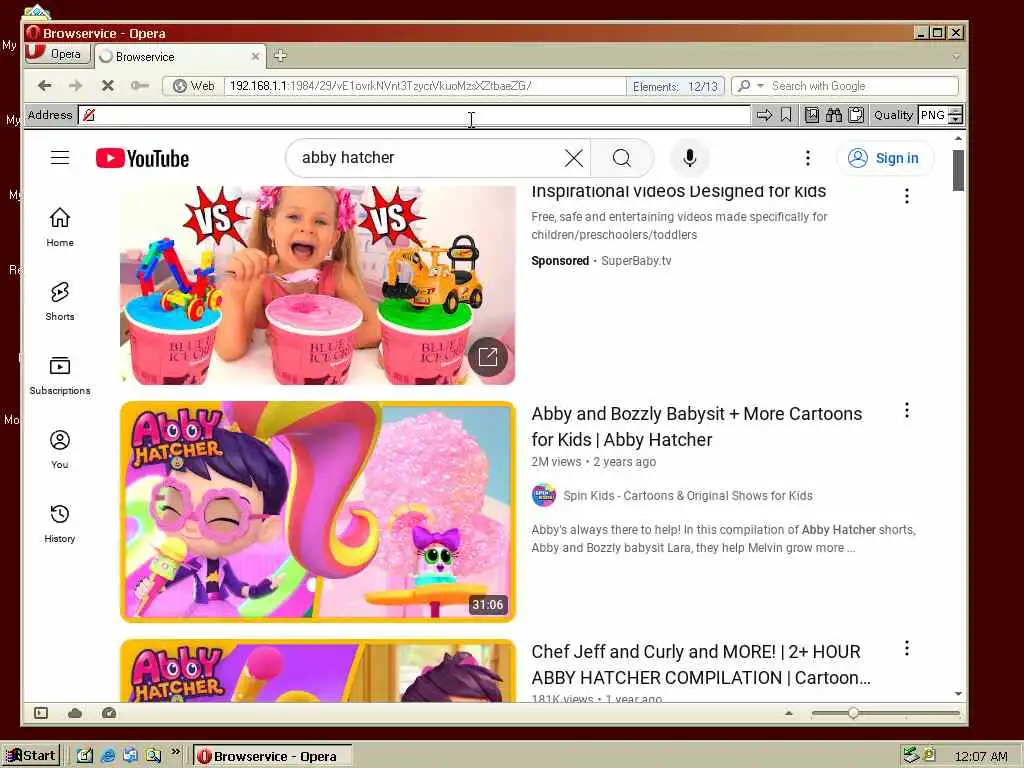Click the saved bookmarks page icon
1024x768 pixels.
812,115
